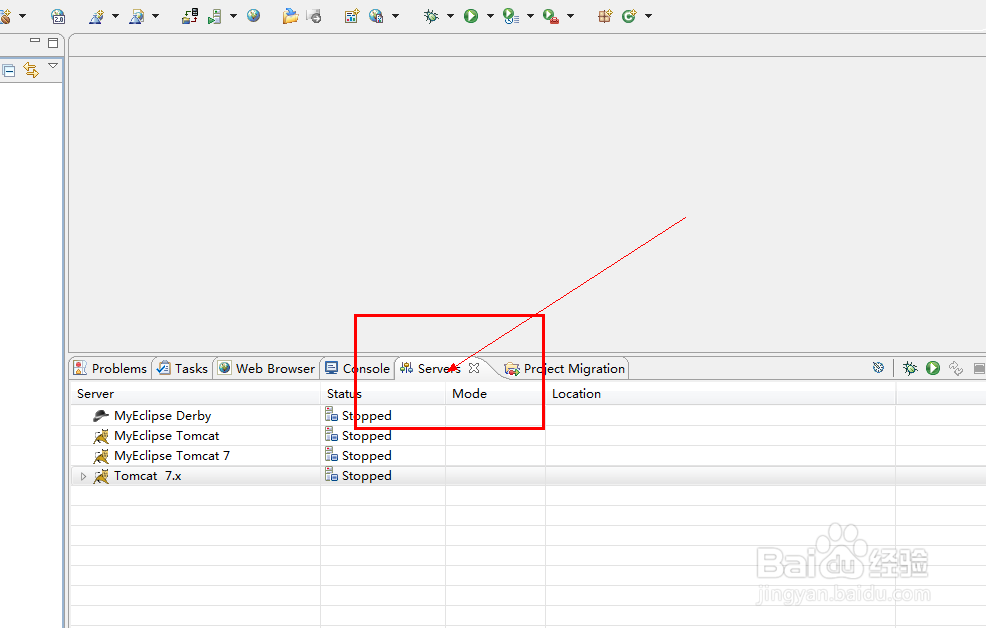
Task: Close the Servers tab with its X
Action: (474, 368)
